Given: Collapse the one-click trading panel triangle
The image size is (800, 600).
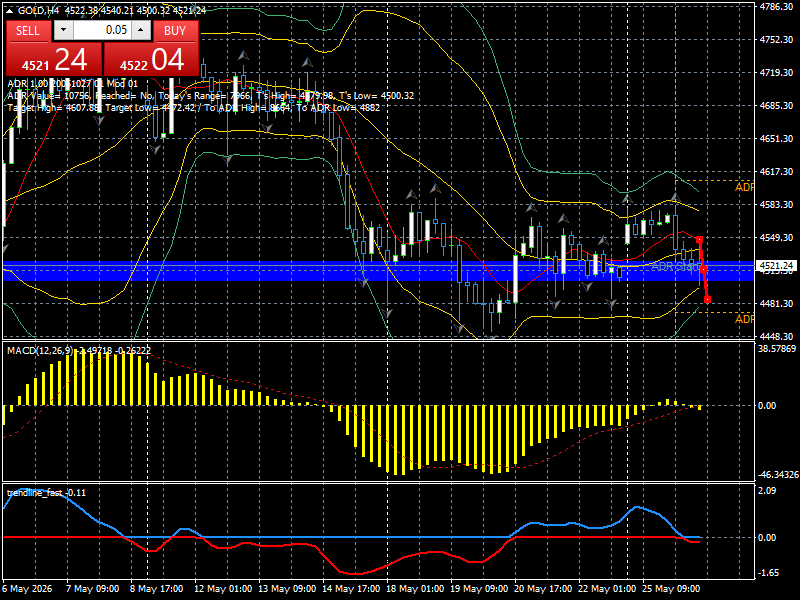Looking at the screenshot, I should [9, 10].
